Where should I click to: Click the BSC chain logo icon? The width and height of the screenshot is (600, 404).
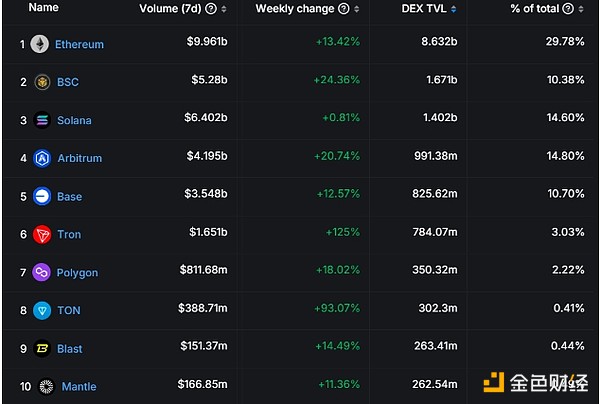click(x=42, y=82)
